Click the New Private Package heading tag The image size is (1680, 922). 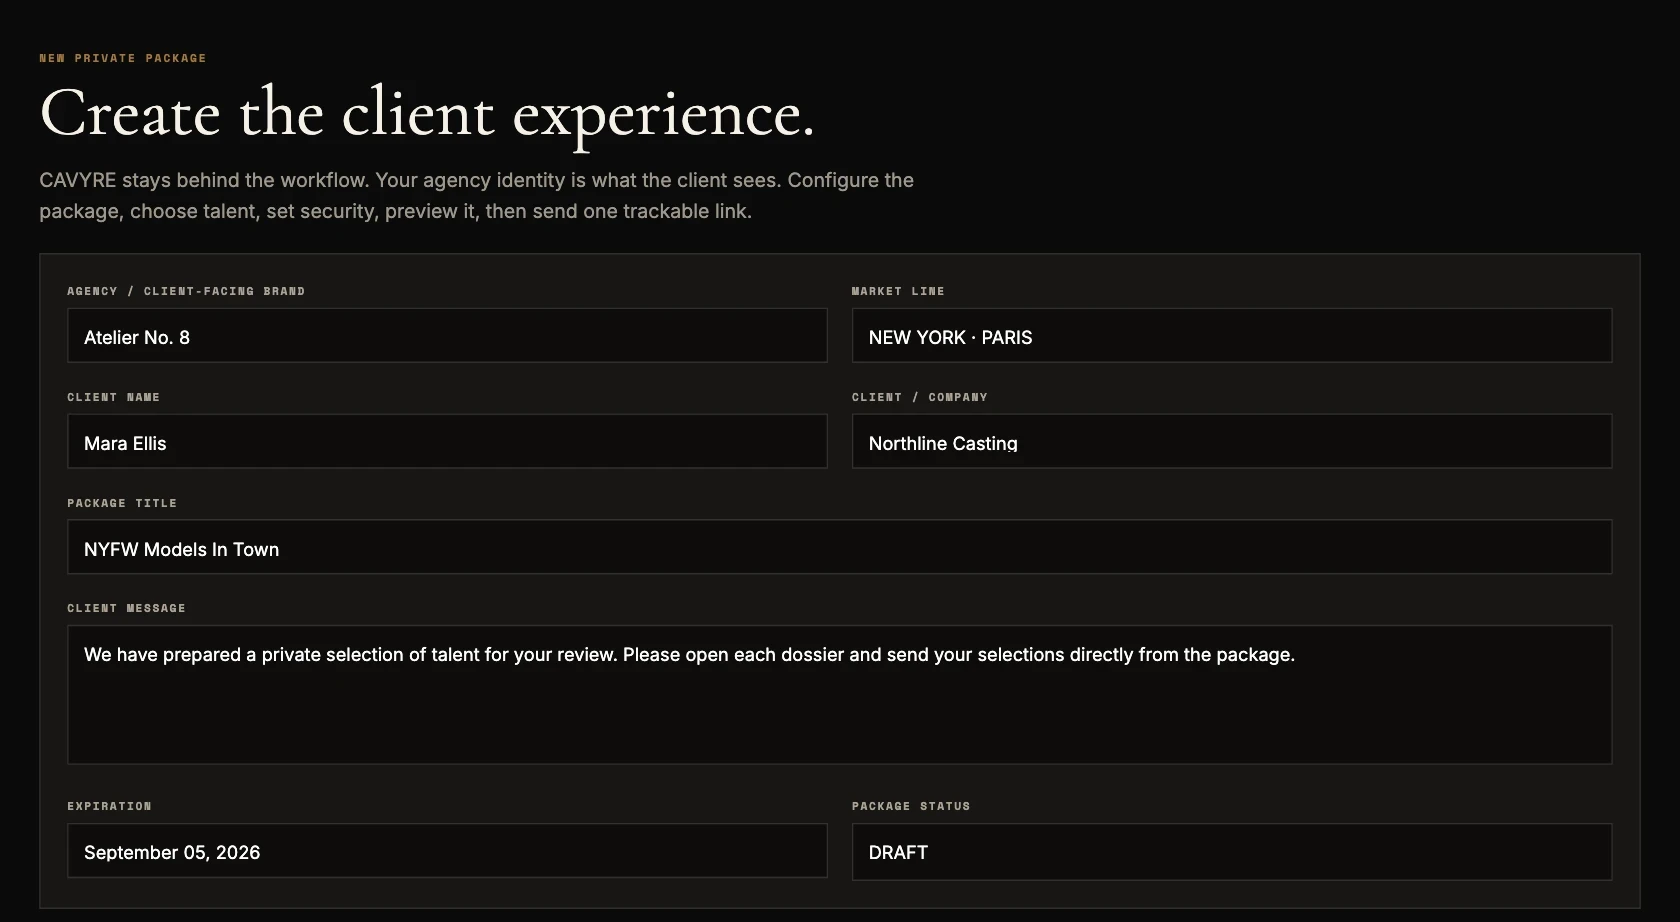123,58
